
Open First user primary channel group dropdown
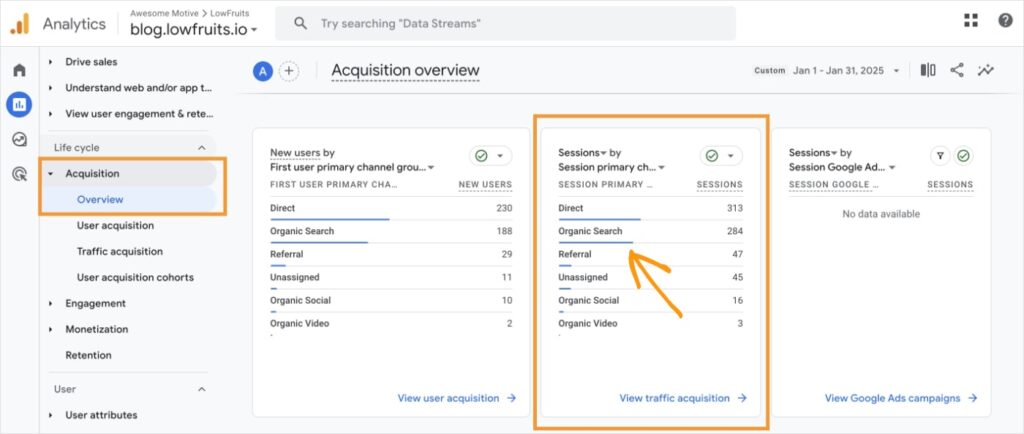point(352,167)
